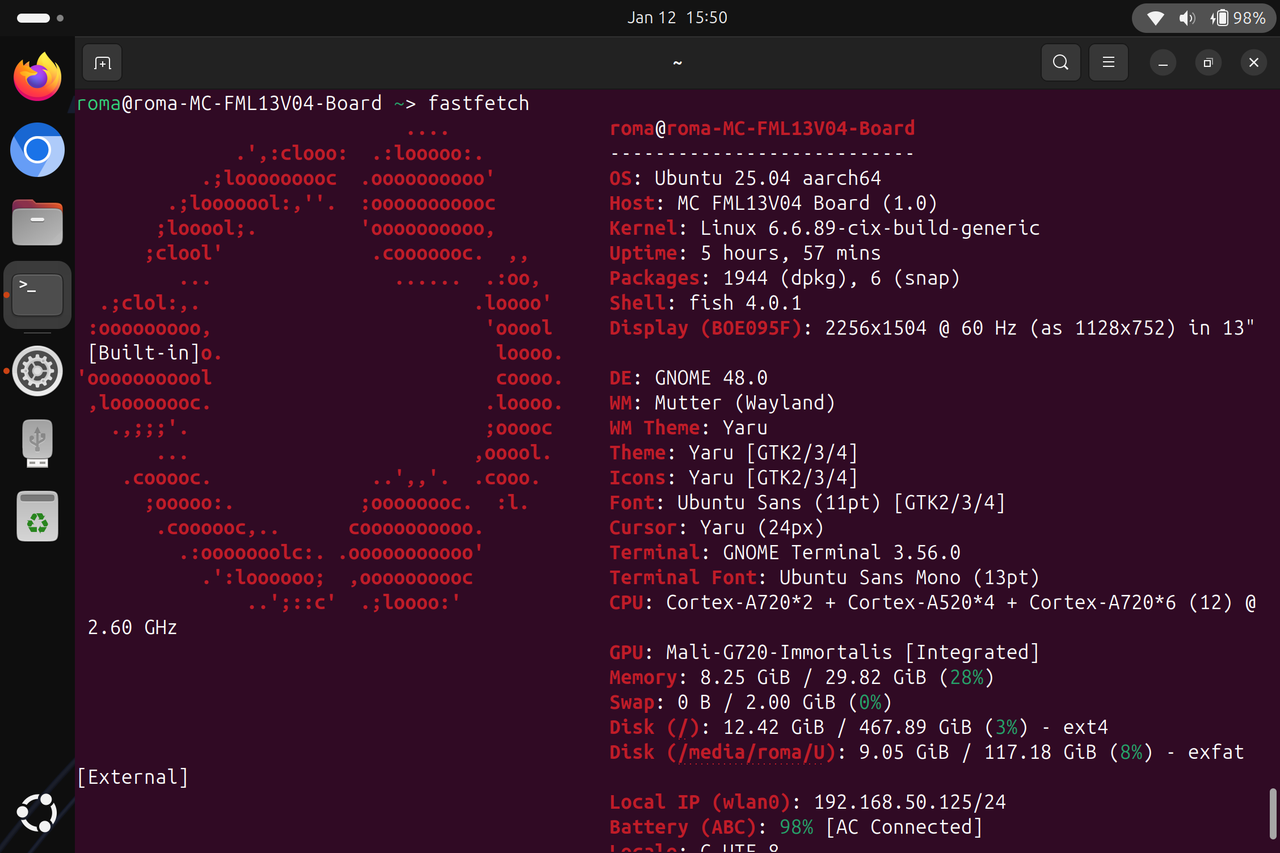Screen dimensions: 1280x853
Task: Open Files manager from the dock
Action: (x=37, y=223)
